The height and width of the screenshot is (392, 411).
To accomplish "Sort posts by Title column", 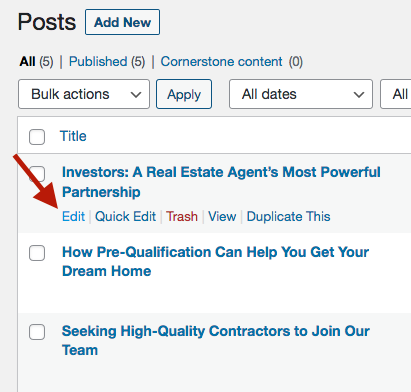I will [x=73, y=136].
